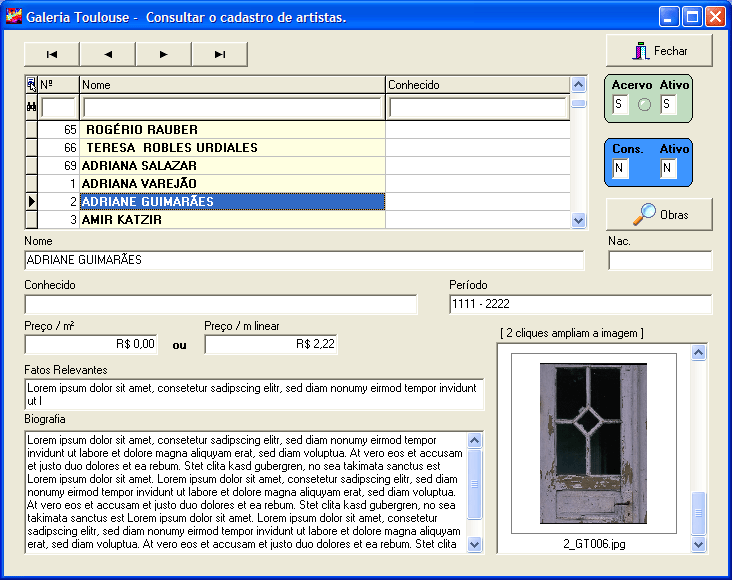
Task: Go to the previous artist record
Action: click(x=108, y=54)
